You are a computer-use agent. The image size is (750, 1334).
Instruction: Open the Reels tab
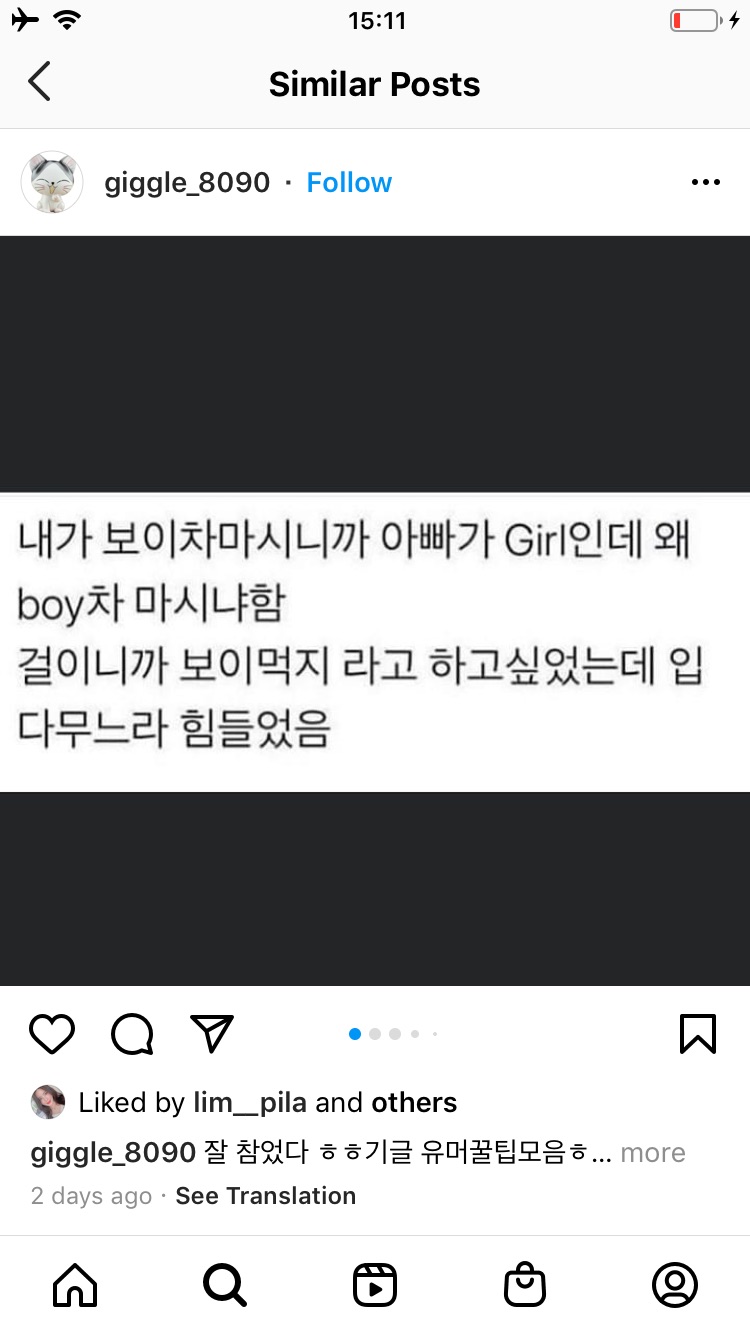375,1285
